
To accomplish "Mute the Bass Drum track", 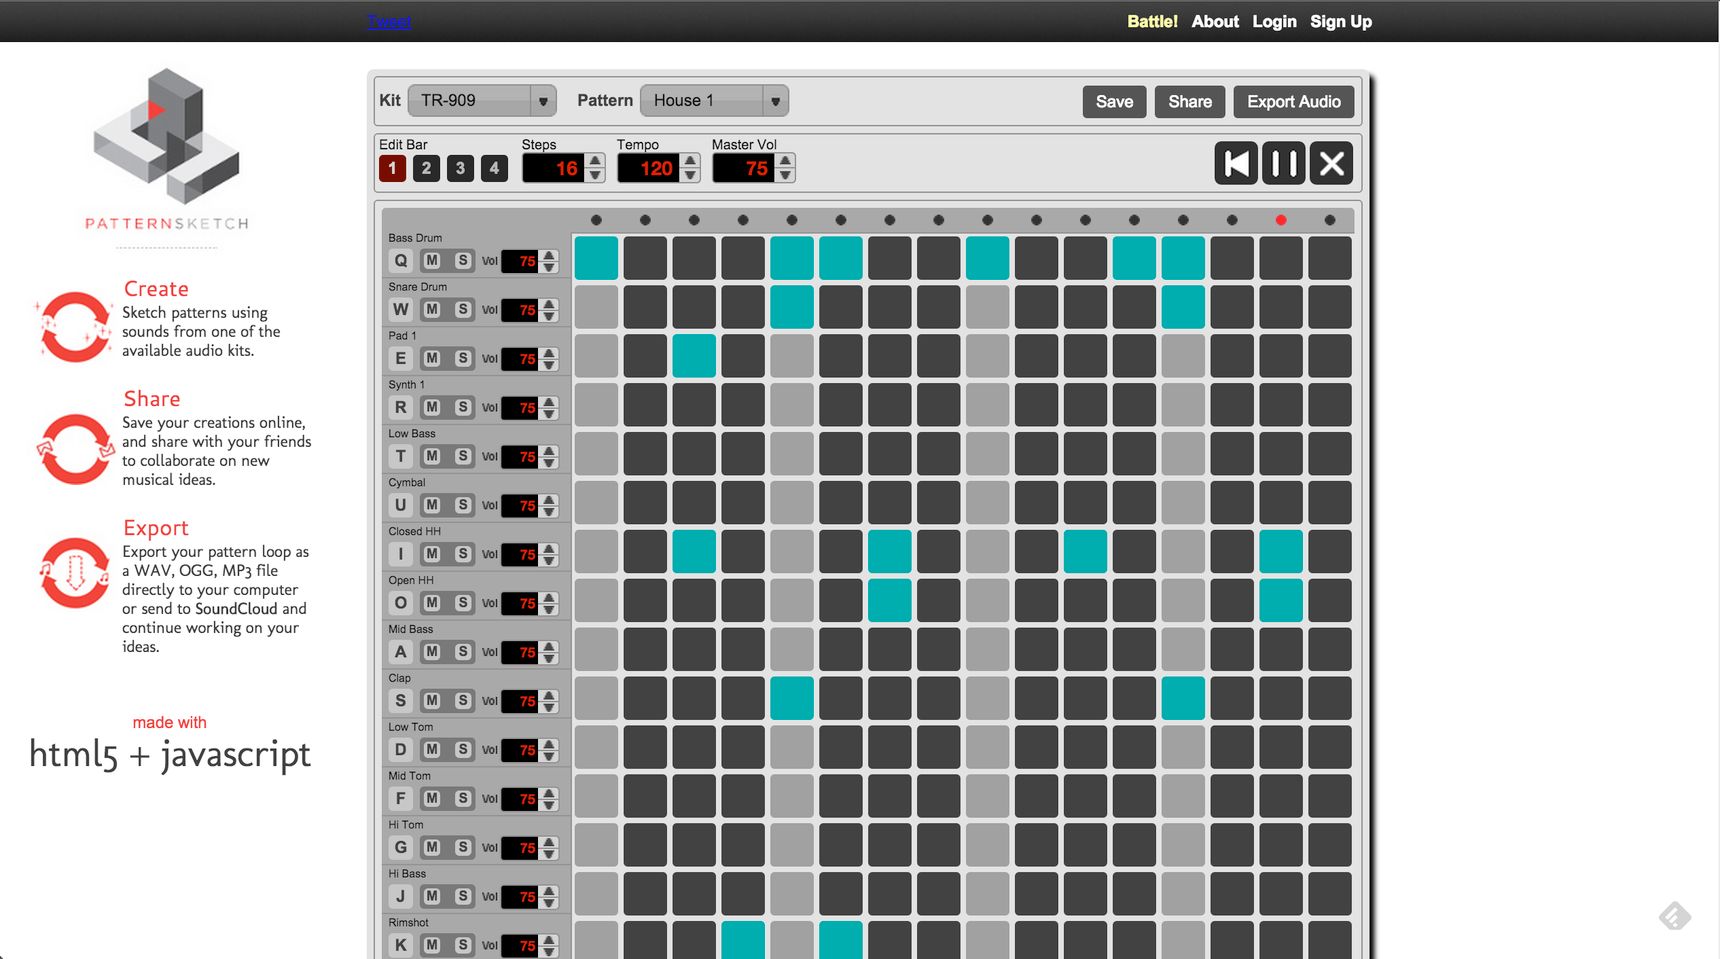I will coord(432,261).
